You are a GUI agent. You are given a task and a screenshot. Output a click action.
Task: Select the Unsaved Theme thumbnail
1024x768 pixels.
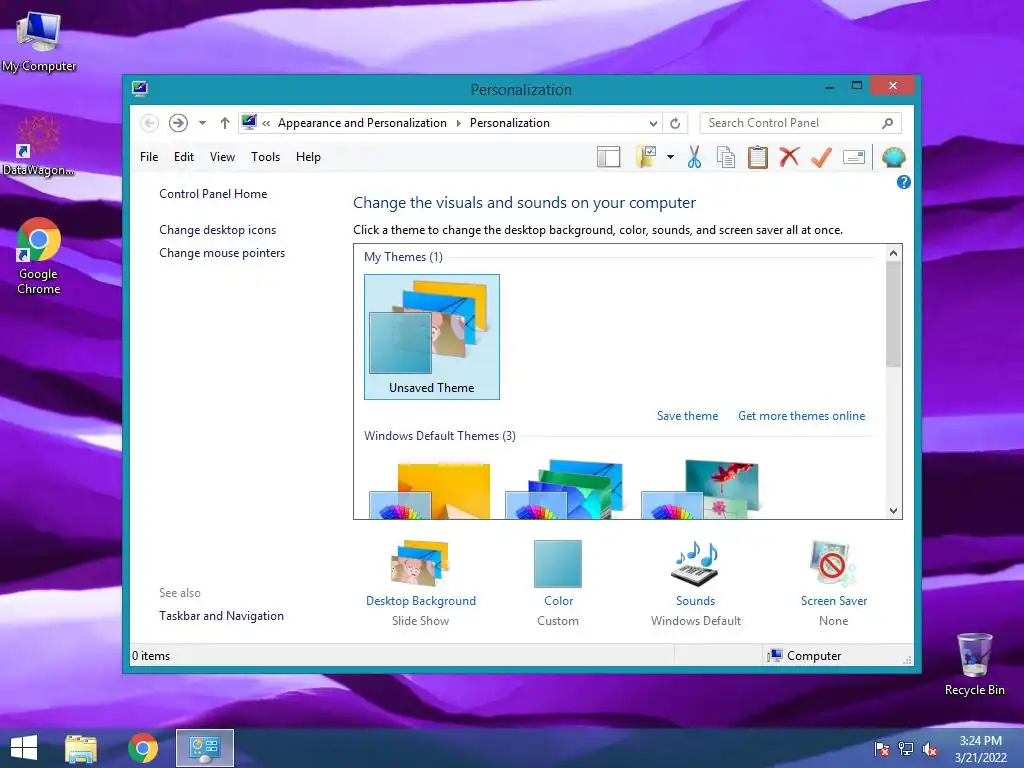432,337
